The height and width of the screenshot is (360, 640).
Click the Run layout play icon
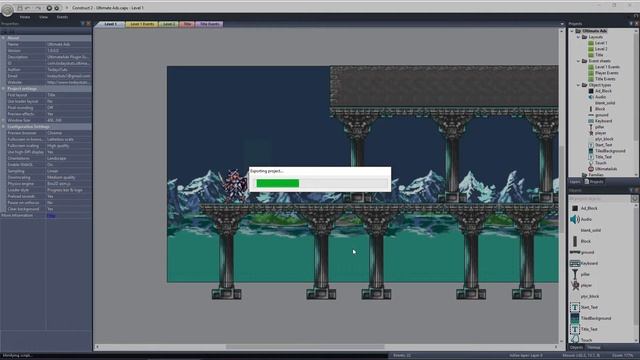pyautogui.click(x=49, y=8)
